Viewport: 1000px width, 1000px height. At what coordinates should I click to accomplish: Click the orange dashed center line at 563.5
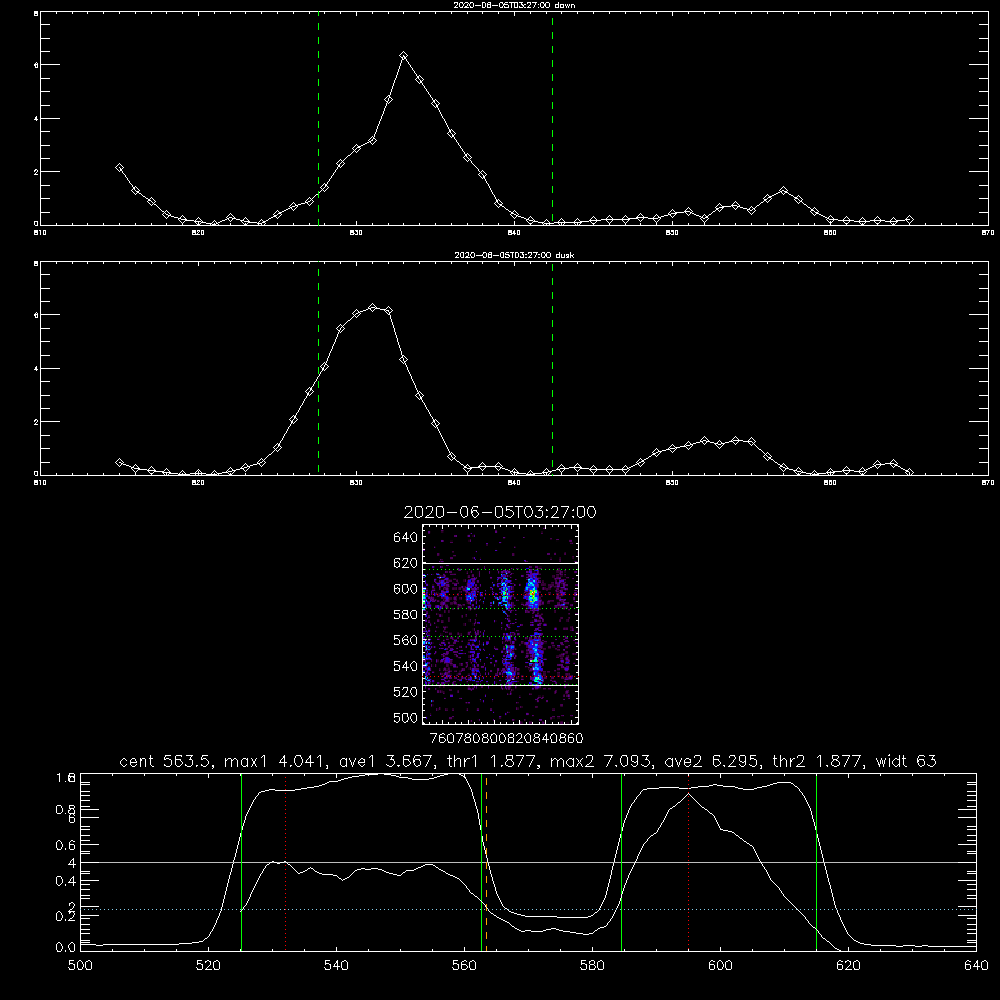[x=487, y=862]
